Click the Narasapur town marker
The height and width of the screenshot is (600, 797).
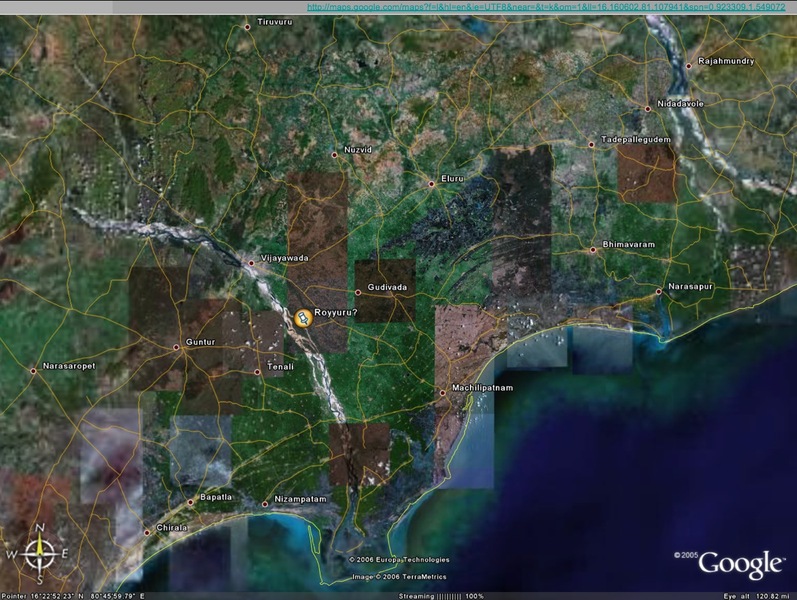[658, 292]
